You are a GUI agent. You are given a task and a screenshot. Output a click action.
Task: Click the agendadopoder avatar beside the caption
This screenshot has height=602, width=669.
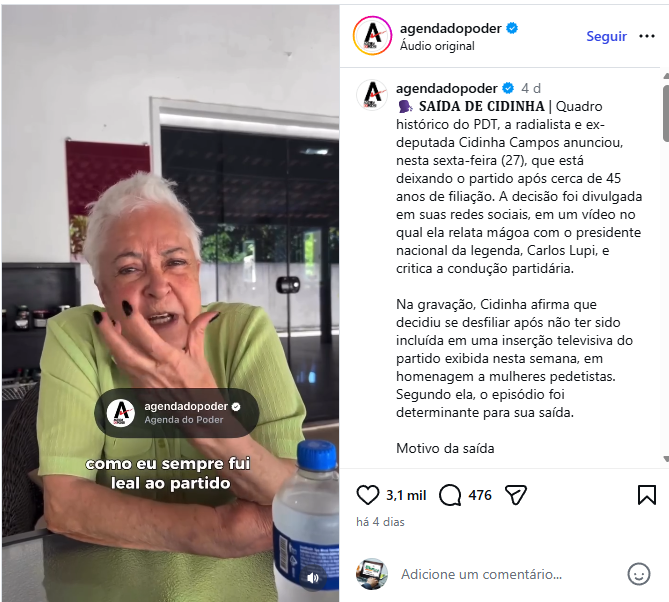(x=372, y=94)
